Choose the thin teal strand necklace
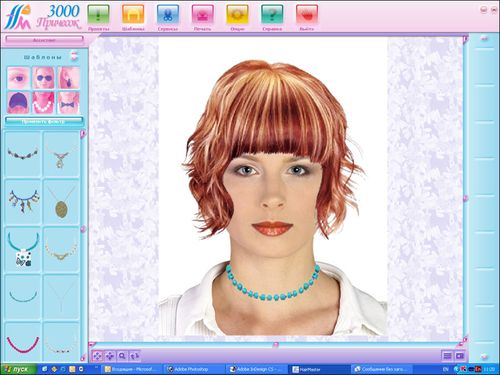Image resolution: width=500 pixels, height=375 pixels. 23,297
